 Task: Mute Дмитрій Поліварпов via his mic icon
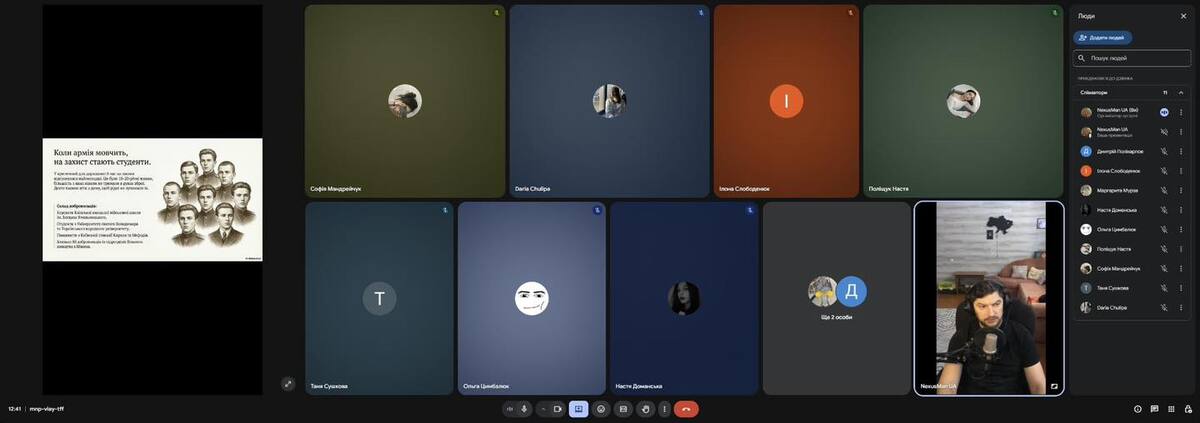tap(1164, 152)
